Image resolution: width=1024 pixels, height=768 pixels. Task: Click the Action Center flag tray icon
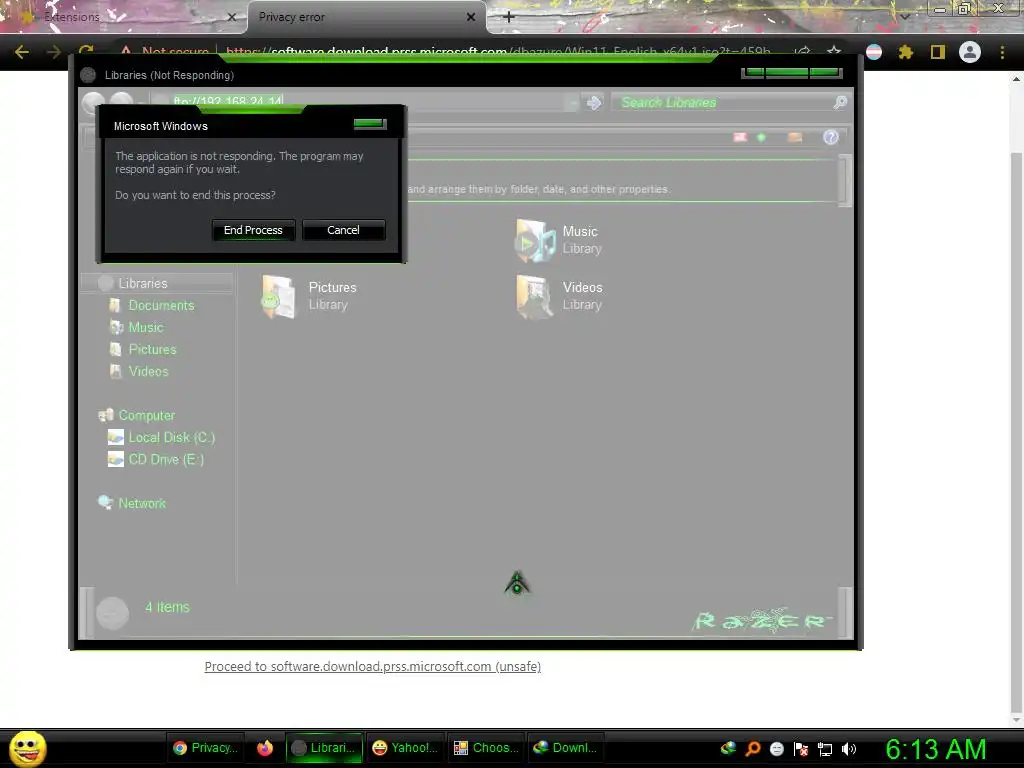[801, 749]
